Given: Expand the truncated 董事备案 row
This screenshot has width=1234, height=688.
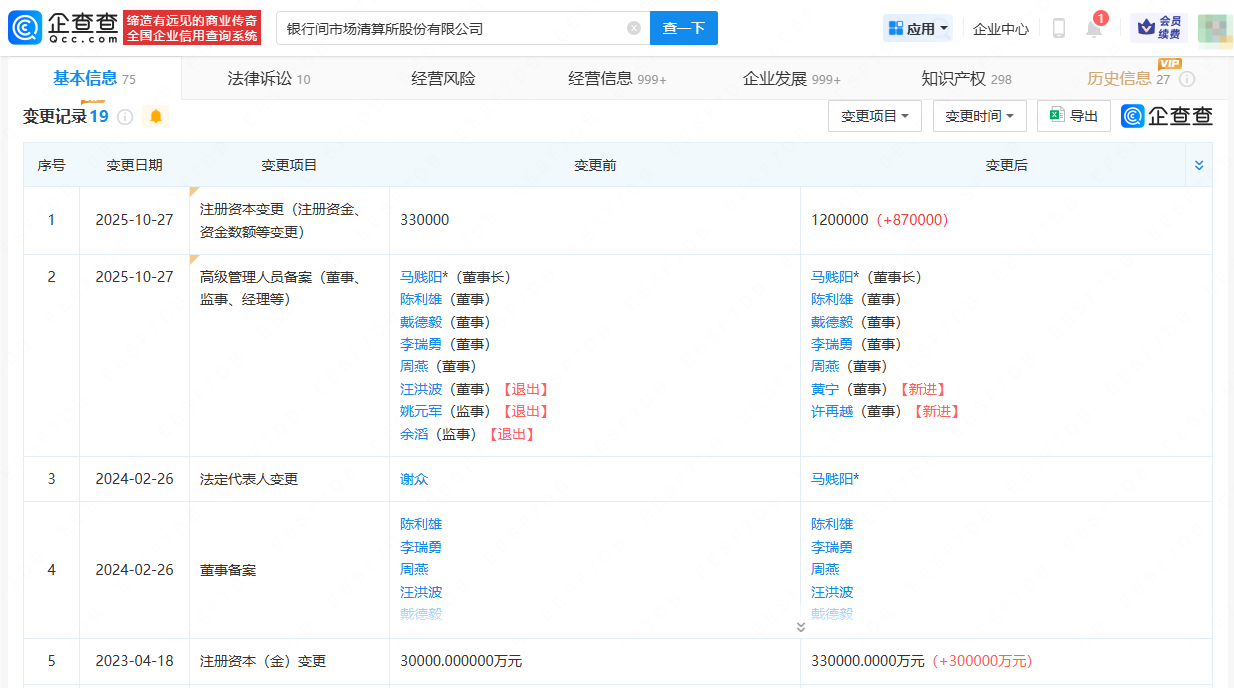Looking at the screenshot, I should click(x=800, y=627).
